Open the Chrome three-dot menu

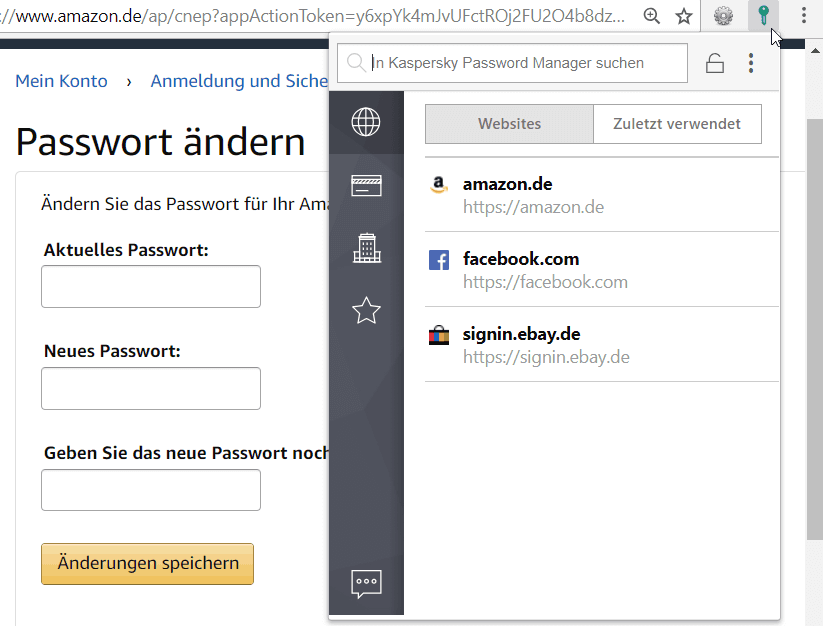coord(804,16)
